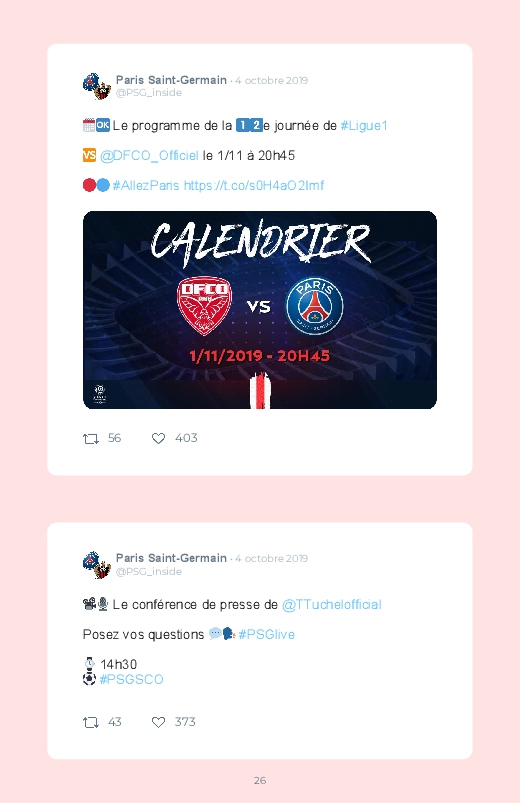Click the 403 likes count

[186, 438]
